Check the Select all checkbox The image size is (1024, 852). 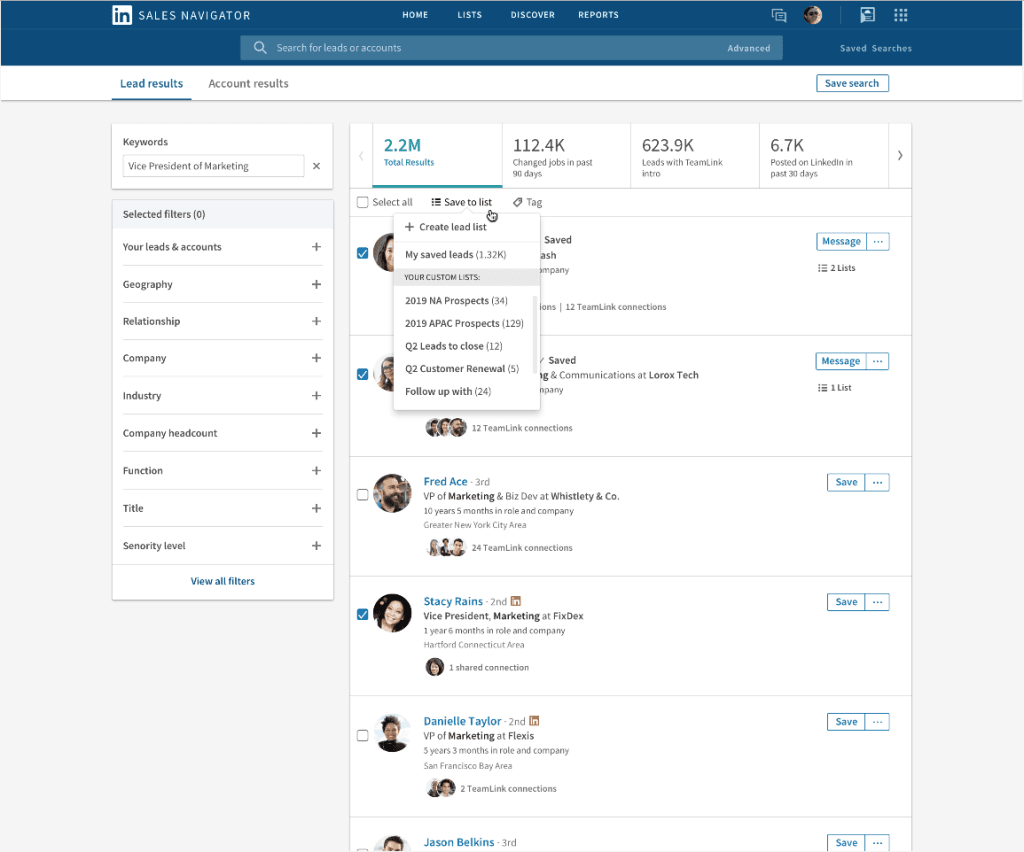(363, 201)
